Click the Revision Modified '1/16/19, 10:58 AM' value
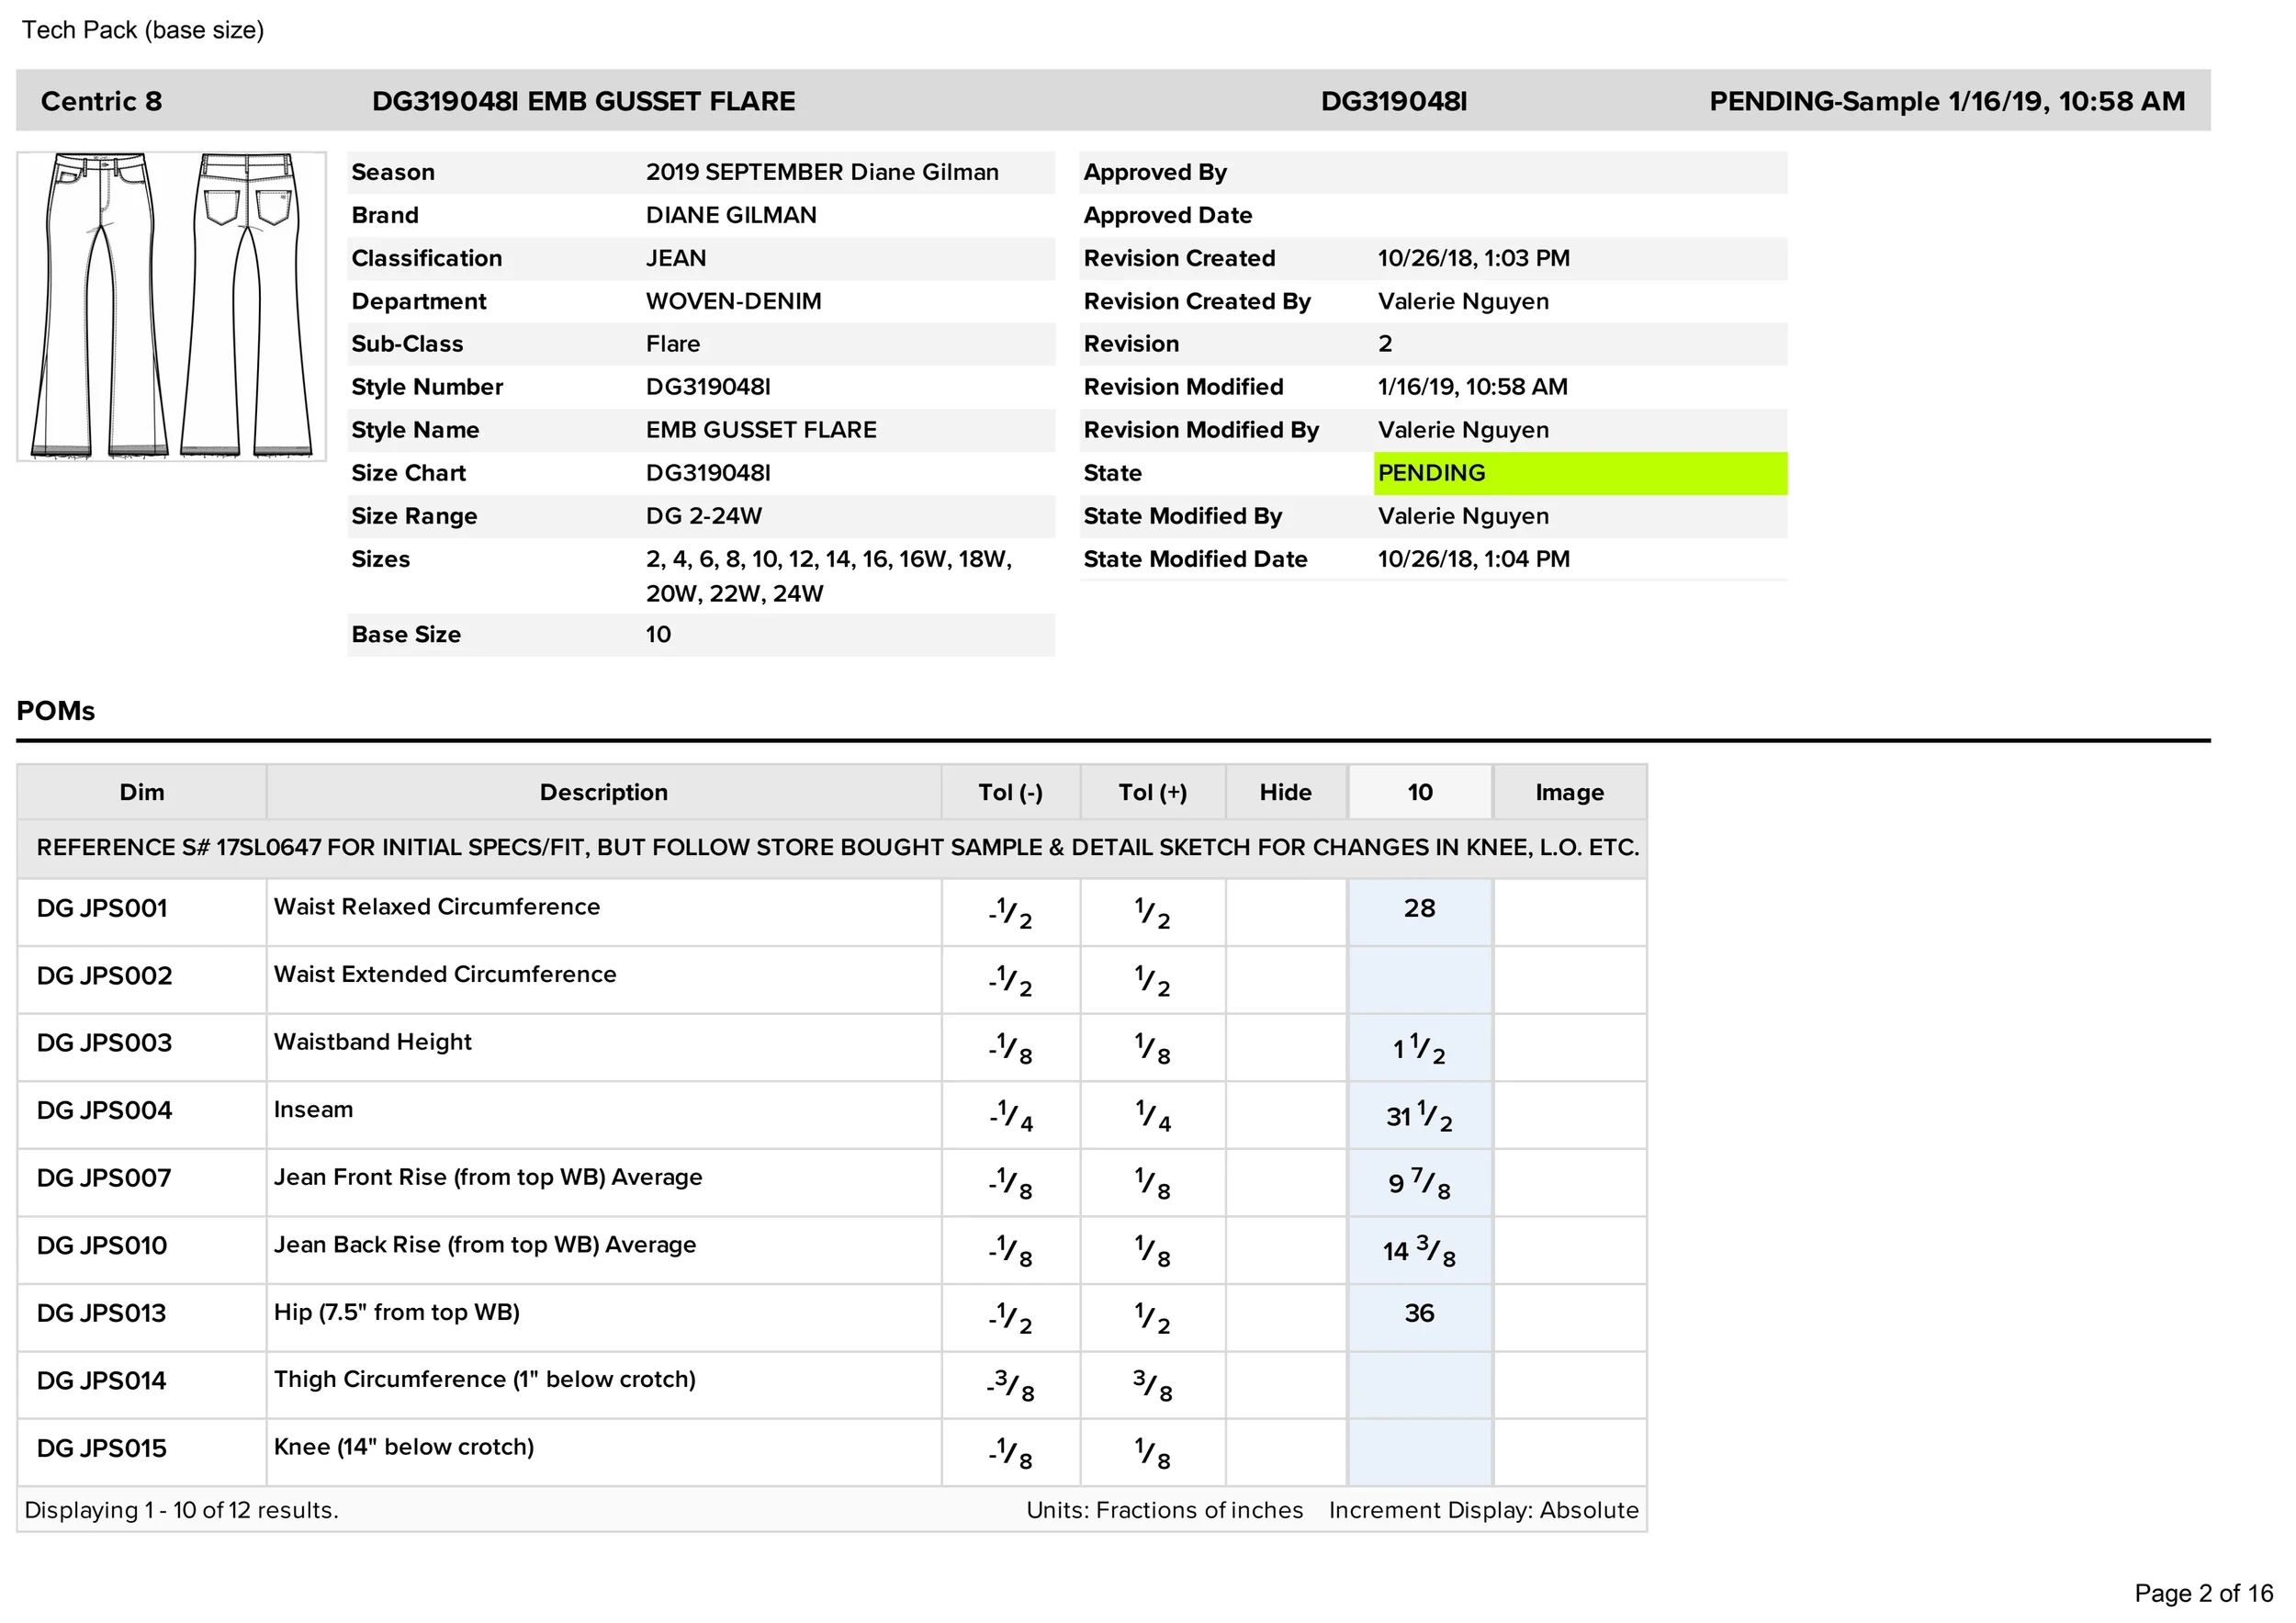The height and width of the screenshot is (1623, 2296). pyautogui.click(x=1472, y=387)
